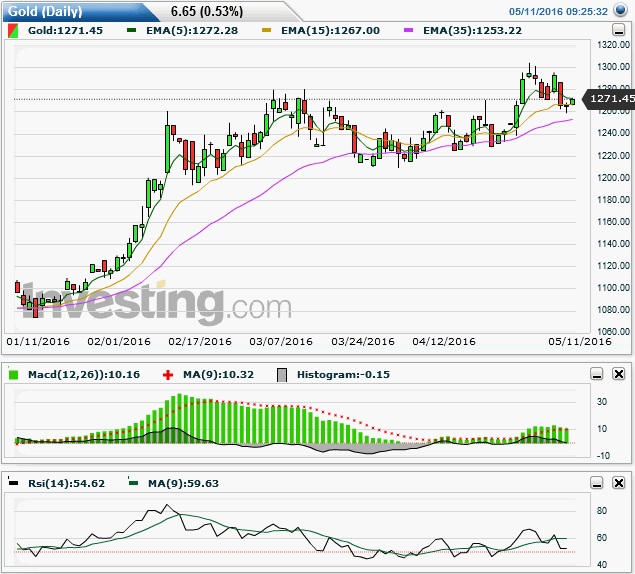Click the EMA(35):1253.22 legend text
This screenshot has height=574, width=635.
point(473,31)
